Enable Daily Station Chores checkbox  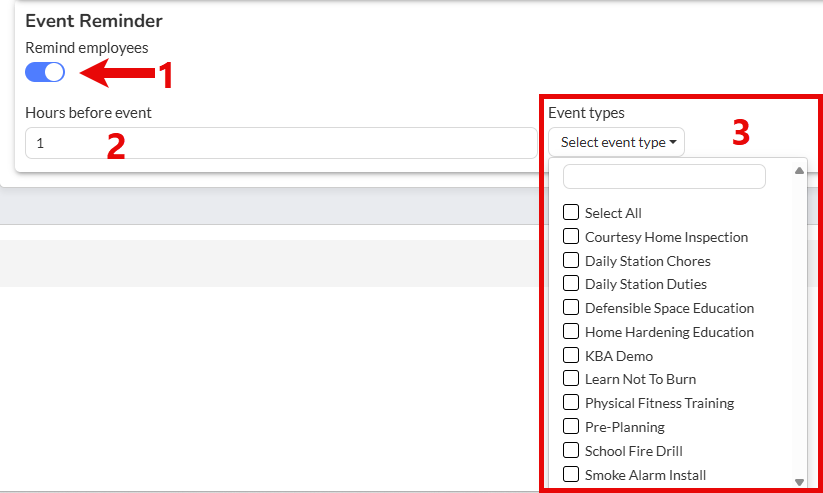(x=571, y=260)
